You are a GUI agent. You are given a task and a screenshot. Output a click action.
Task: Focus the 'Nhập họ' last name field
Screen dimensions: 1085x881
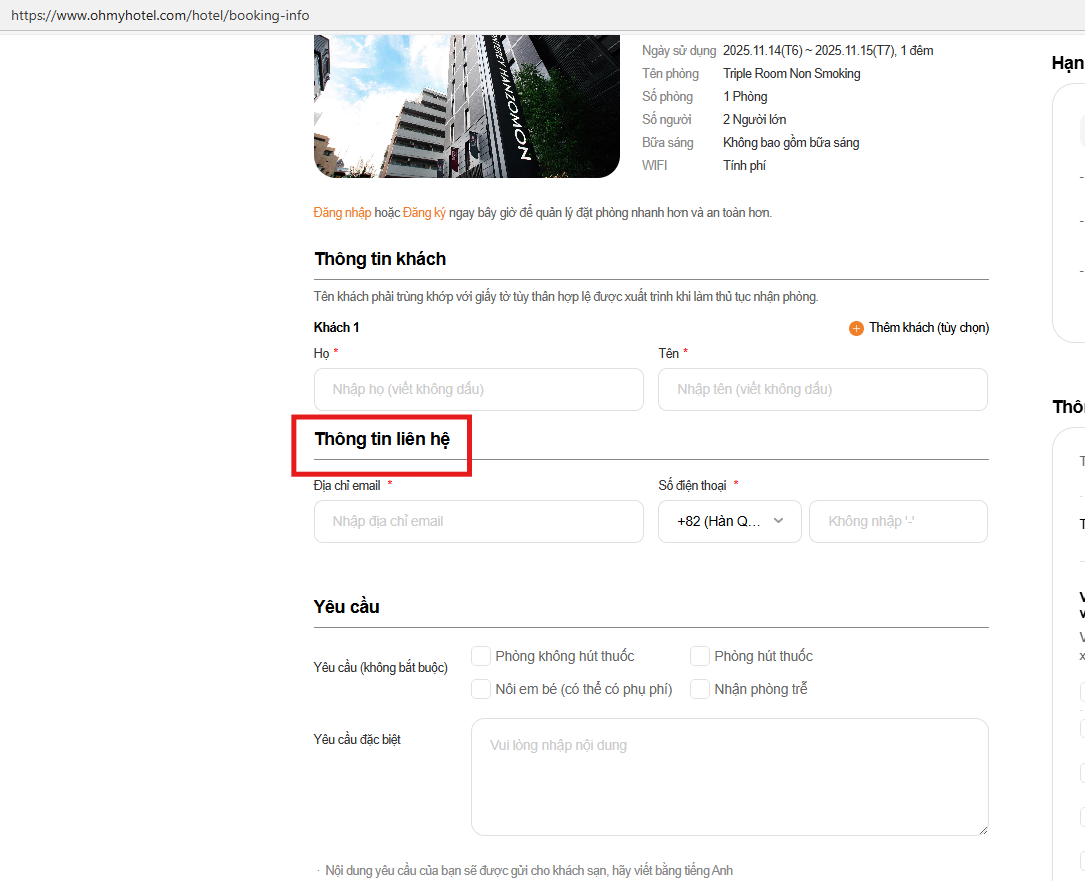point(479,389)
